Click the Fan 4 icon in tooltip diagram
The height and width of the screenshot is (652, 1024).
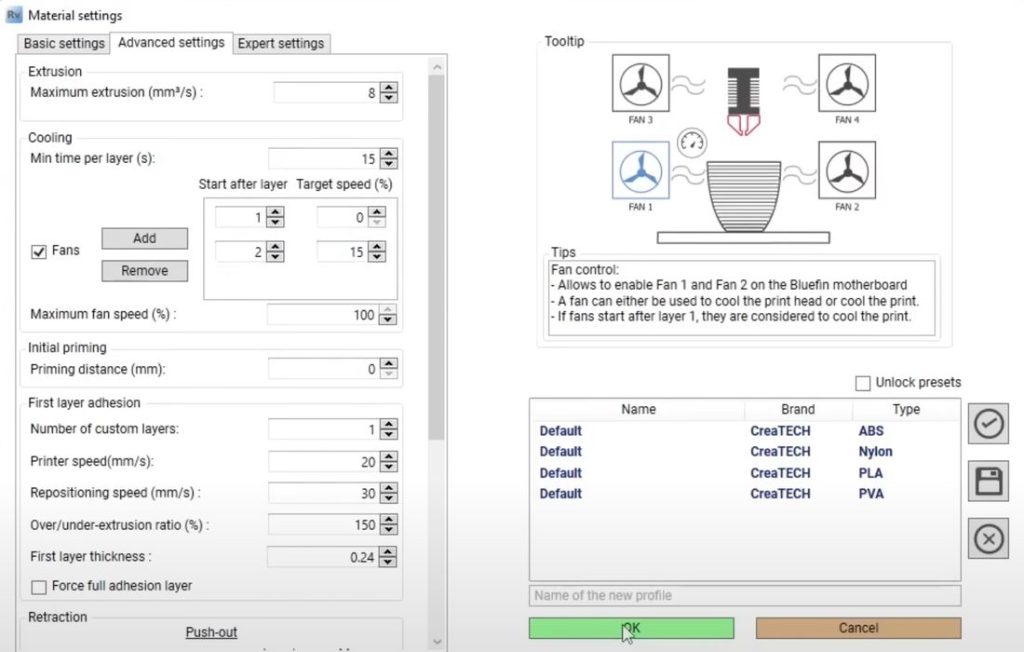pyautogui.click(x=847, y=83)
